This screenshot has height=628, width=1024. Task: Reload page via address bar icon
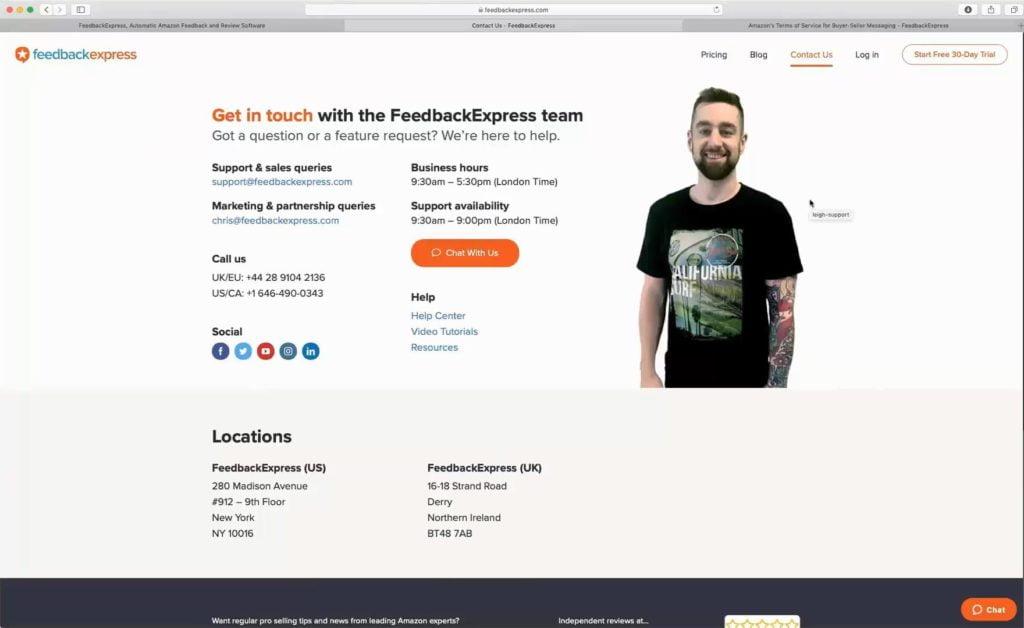[716, 10]
